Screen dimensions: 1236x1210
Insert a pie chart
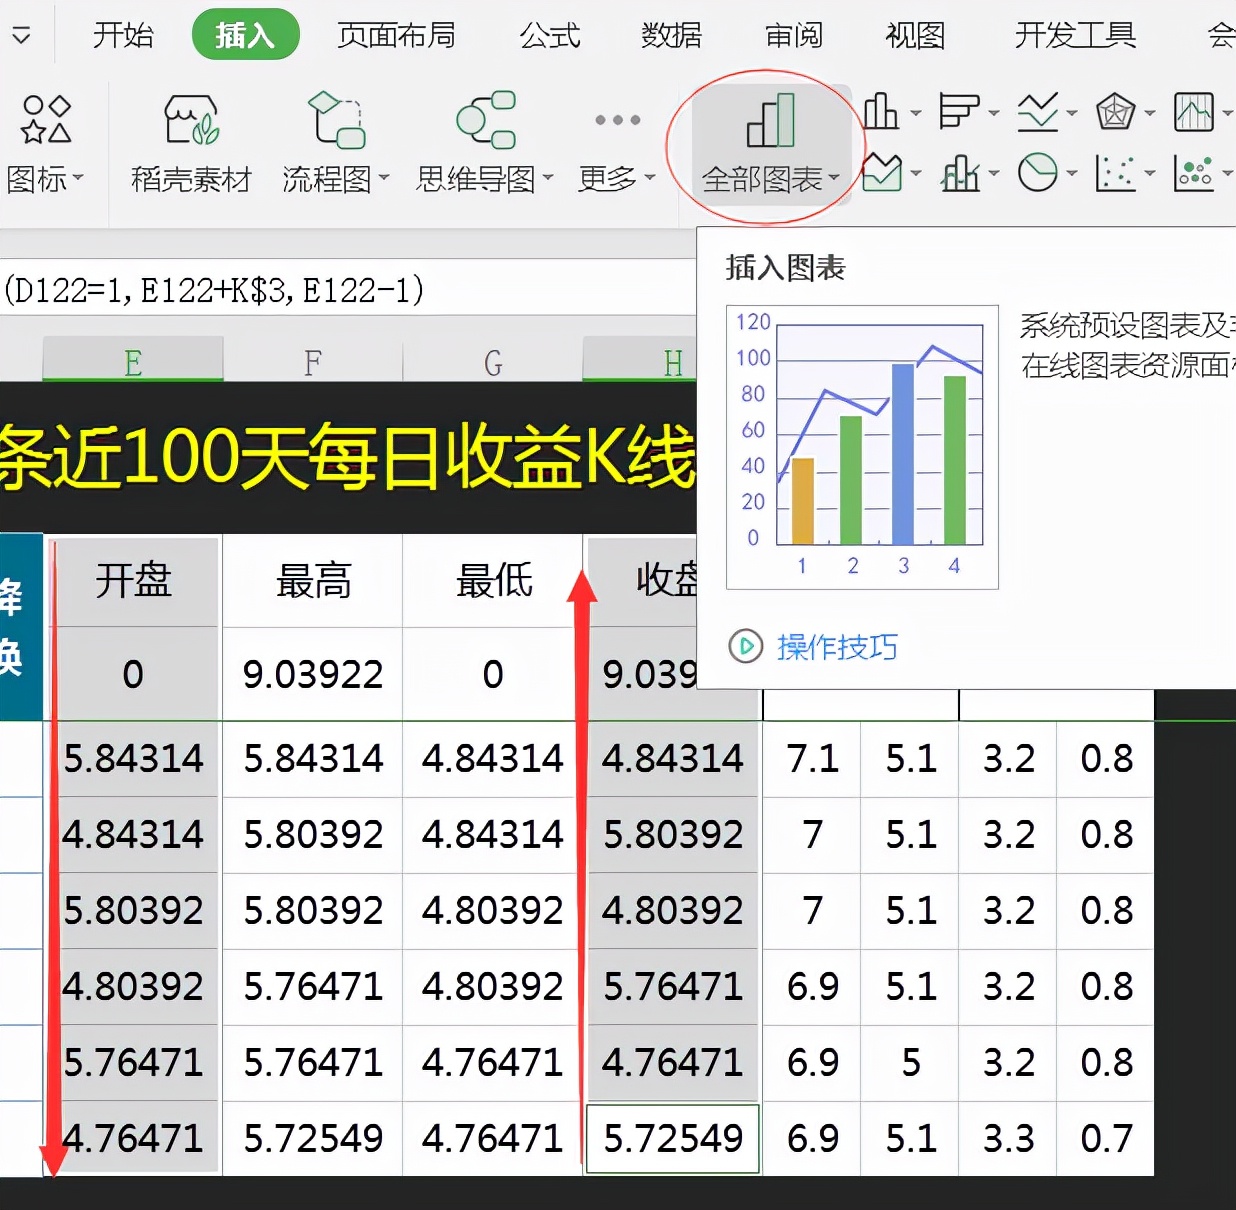click(x=1040, y=172)
